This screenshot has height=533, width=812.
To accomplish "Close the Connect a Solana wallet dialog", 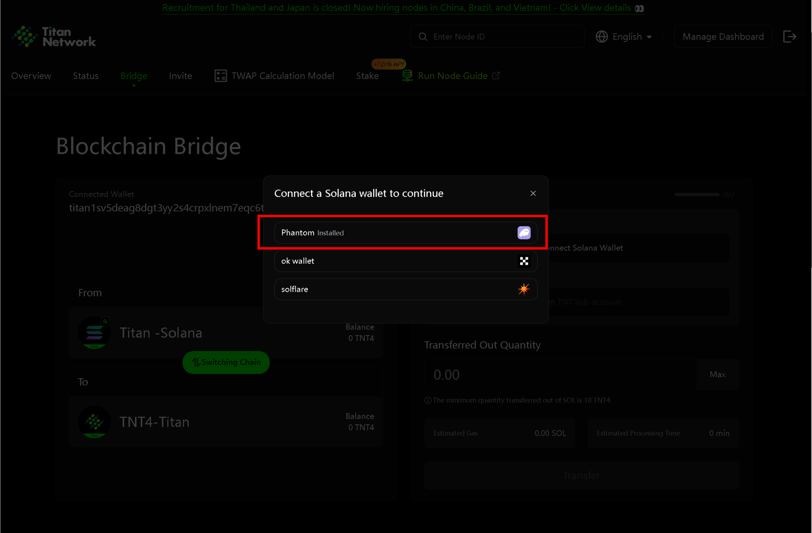I will pyautogui.click(x=533, y=193).
